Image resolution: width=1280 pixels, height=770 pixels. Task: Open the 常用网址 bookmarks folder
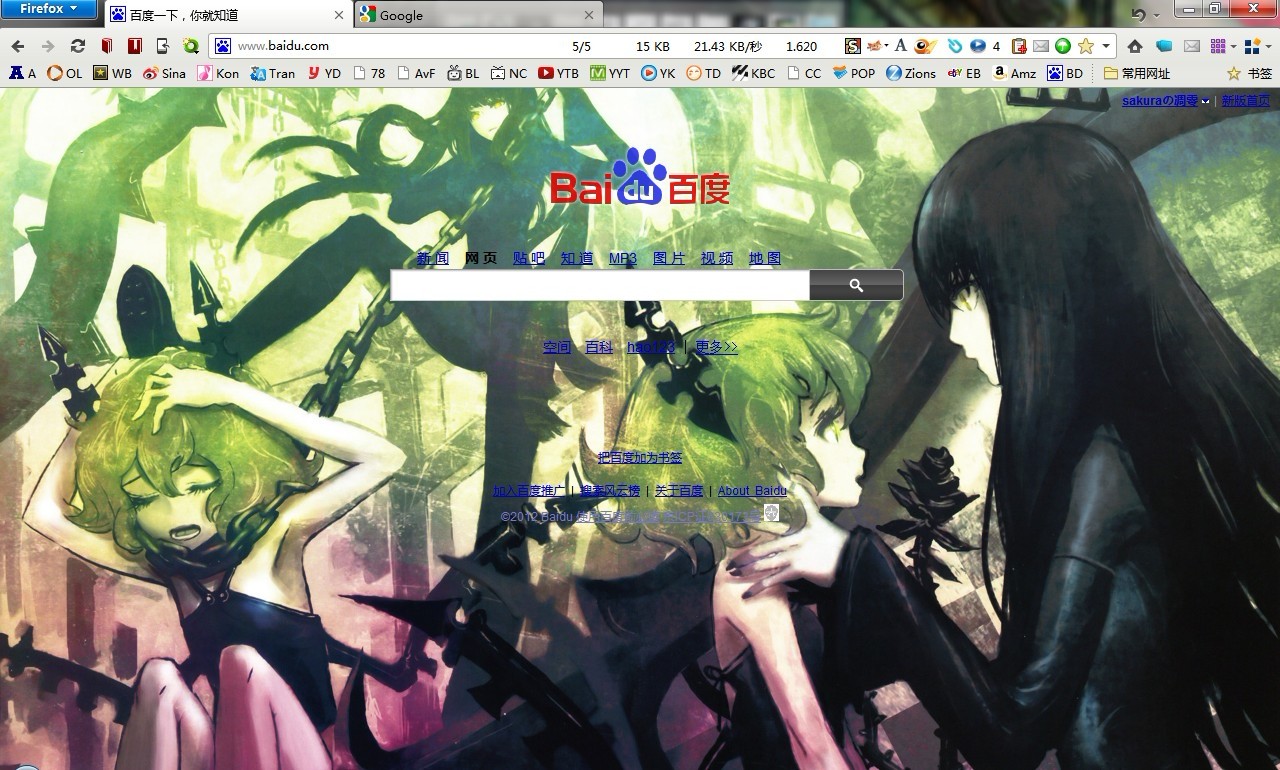1137,73
